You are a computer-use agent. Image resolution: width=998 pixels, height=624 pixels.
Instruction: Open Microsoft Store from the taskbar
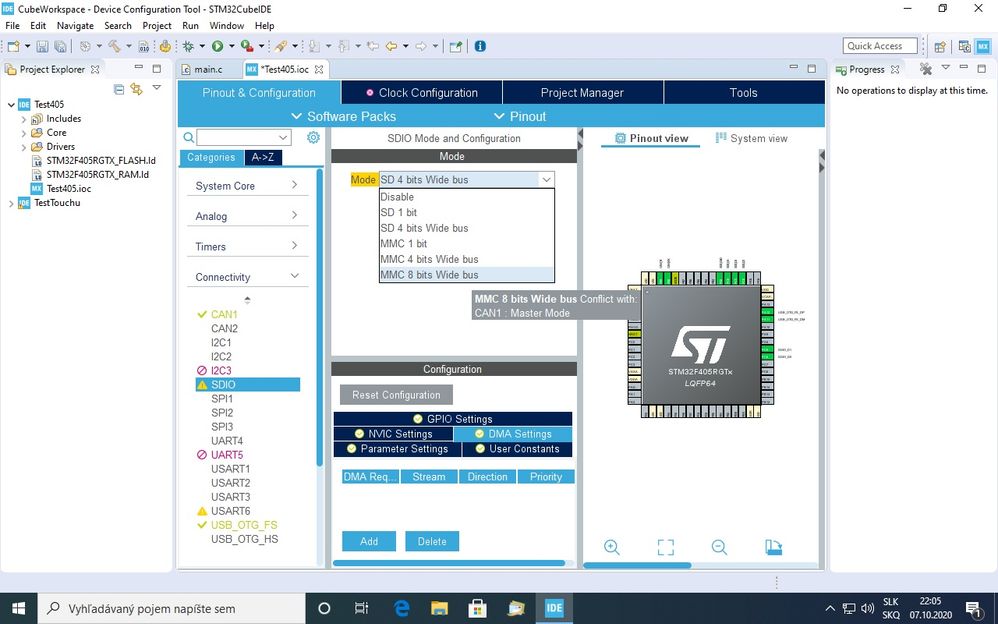(477, 608)
